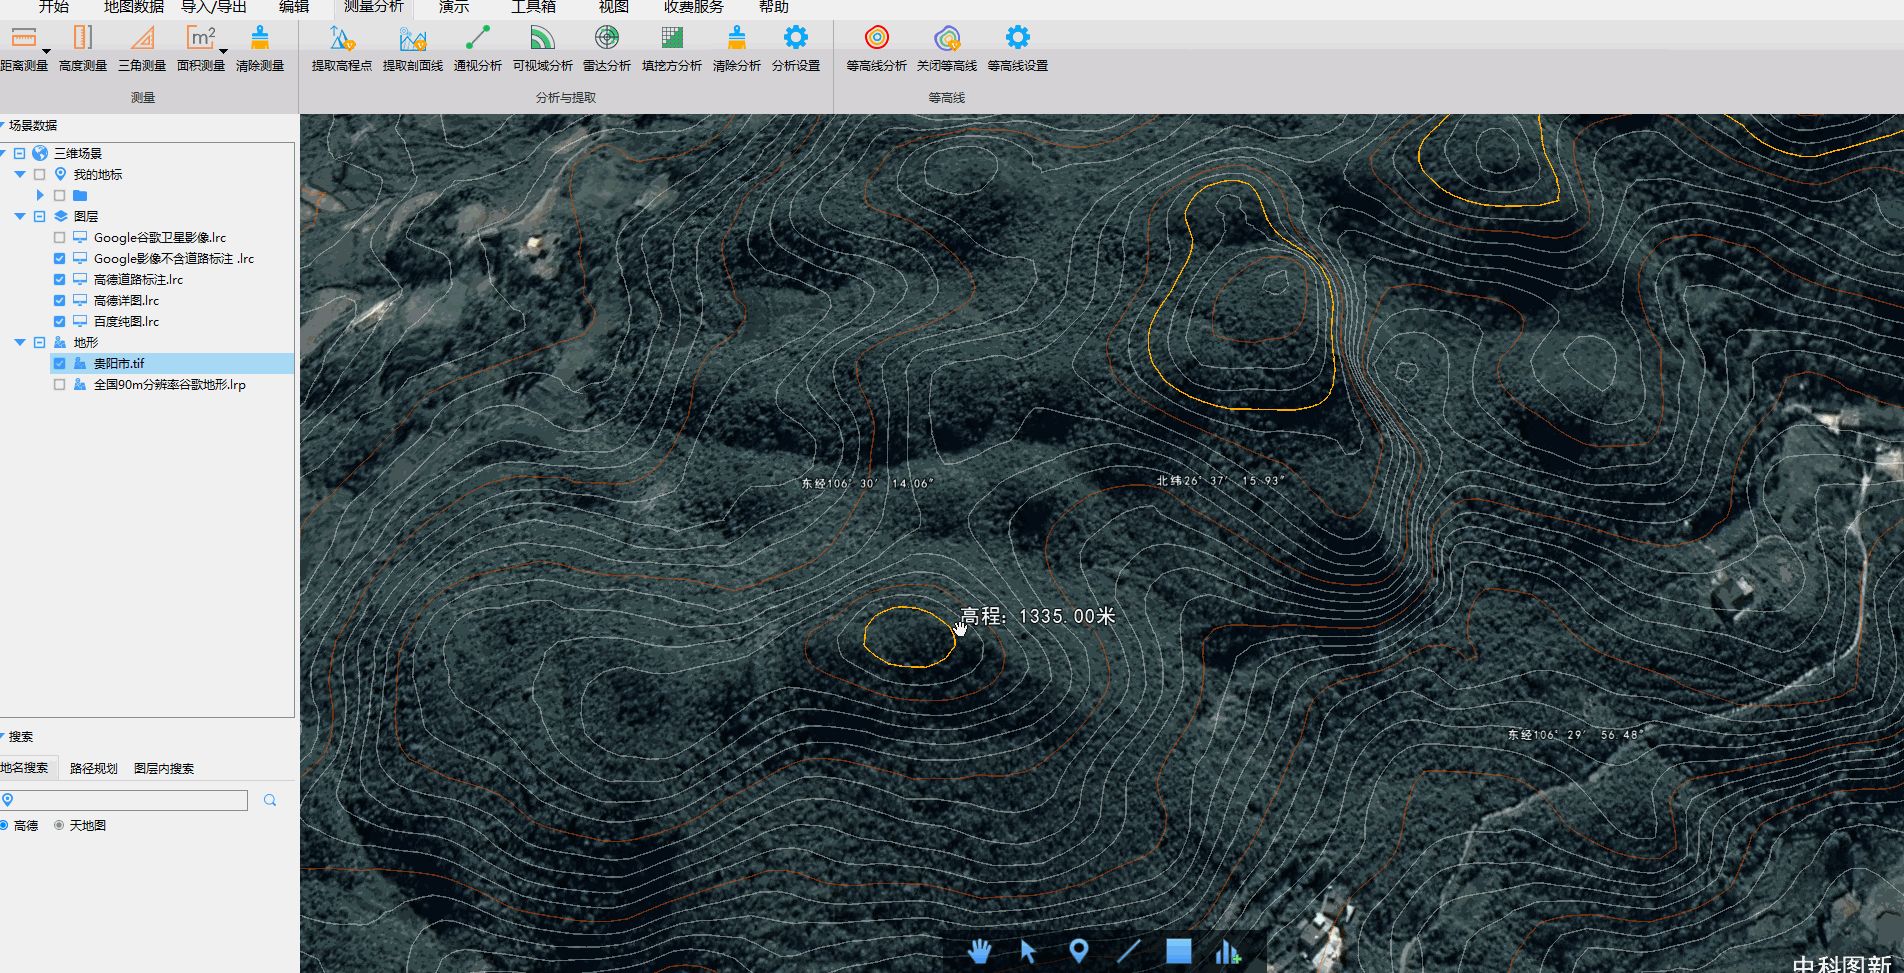Viewport: 1904px width, 973px height.
Task: Expand the folder under 我的地标
Action: [x=40, y=196]
